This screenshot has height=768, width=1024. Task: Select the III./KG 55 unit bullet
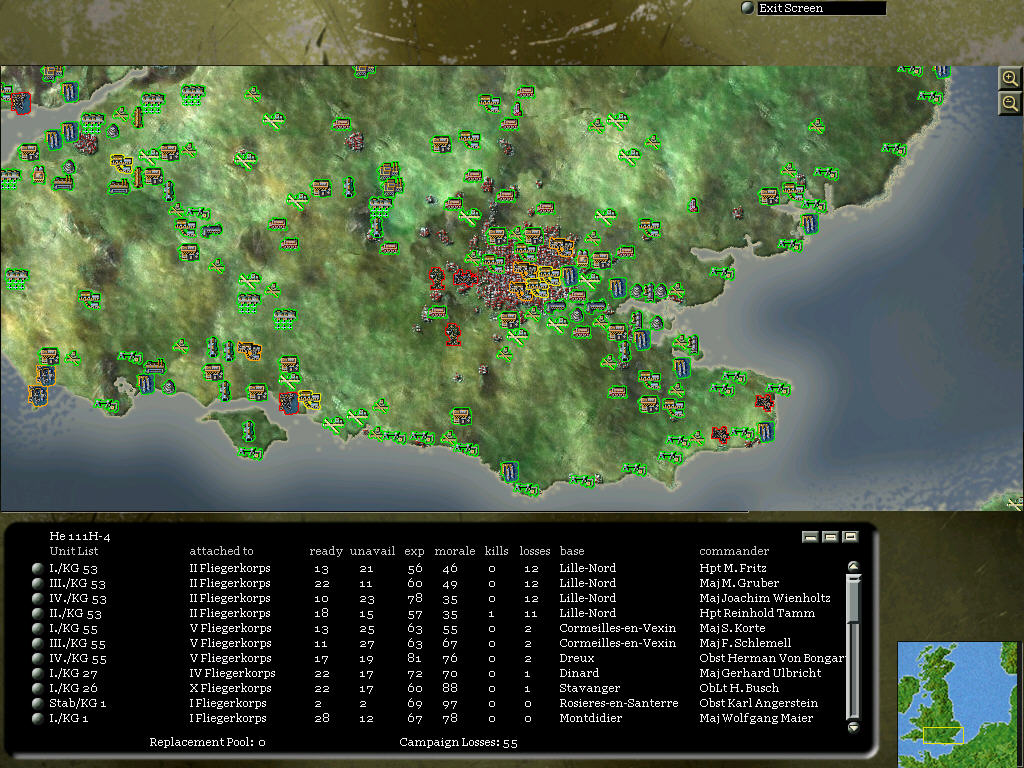tap(38, 643)
